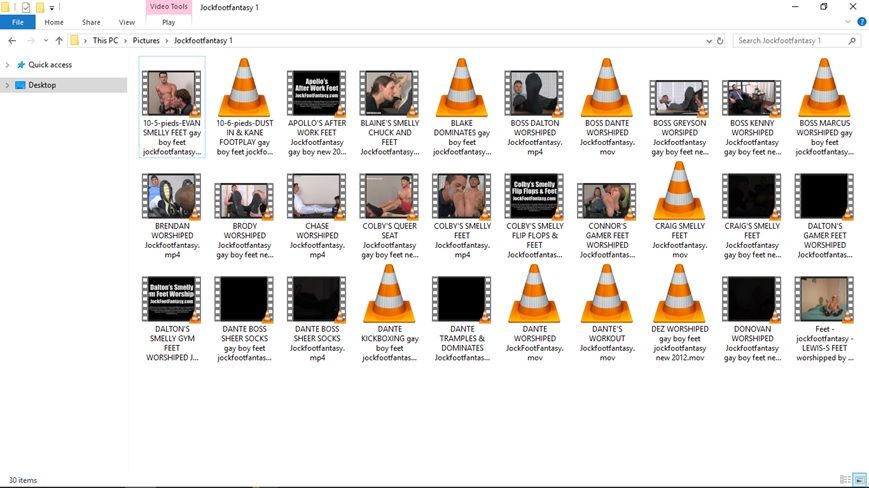Select the DANTE WORSHIPED JockFootFantasy.mov icon
Viewport: 869px width, 488px height.
(534, 294)
